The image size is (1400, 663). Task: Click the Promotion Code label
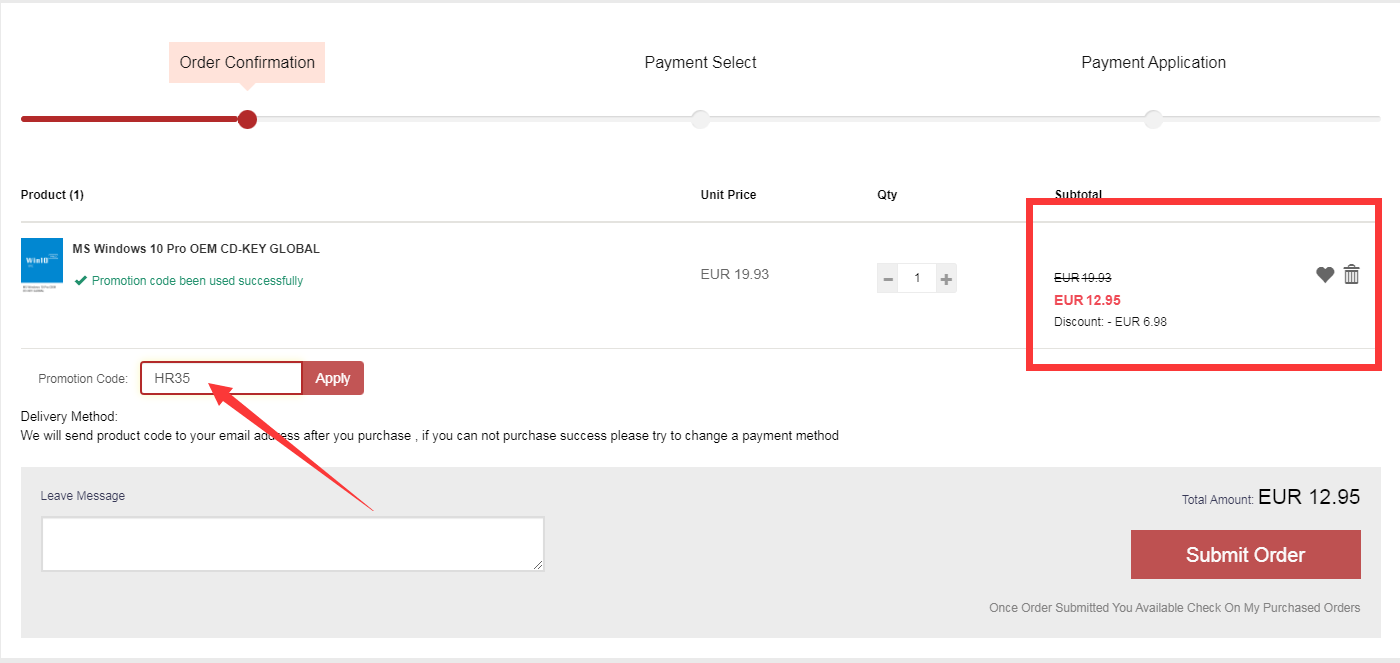(83, 379)
